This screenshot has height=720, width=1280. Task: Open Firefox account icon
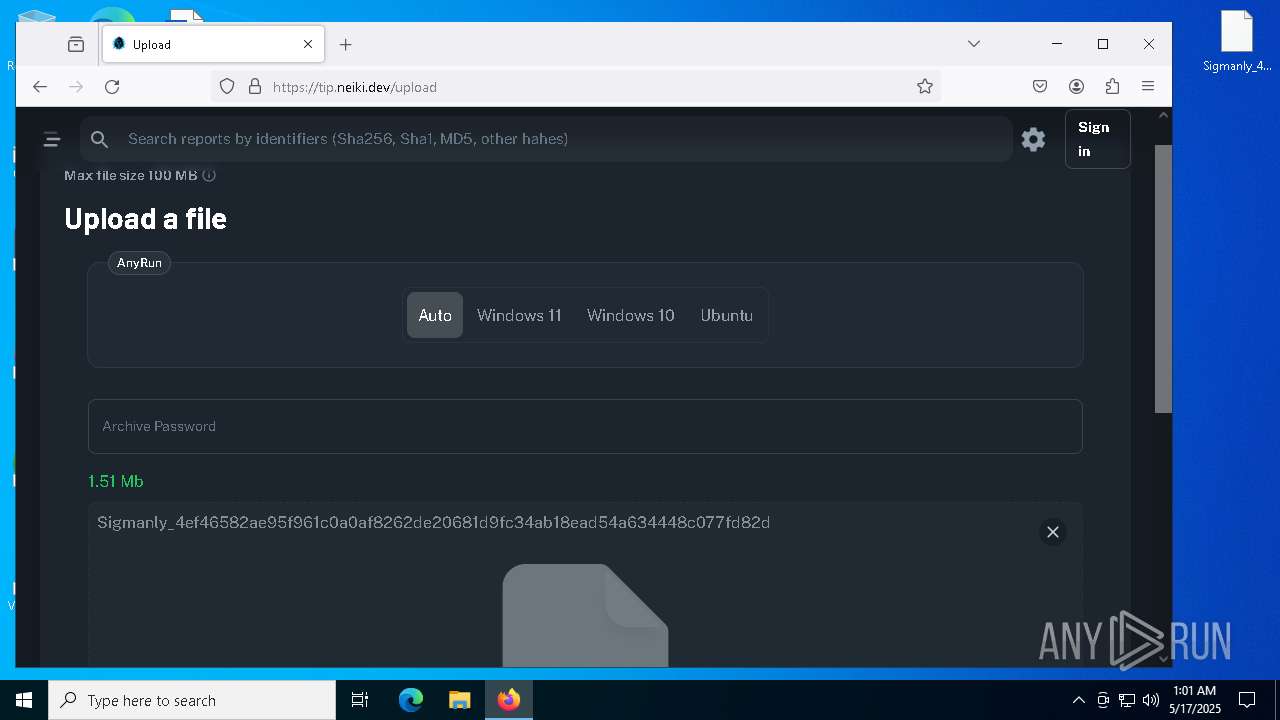point(1076,87)
